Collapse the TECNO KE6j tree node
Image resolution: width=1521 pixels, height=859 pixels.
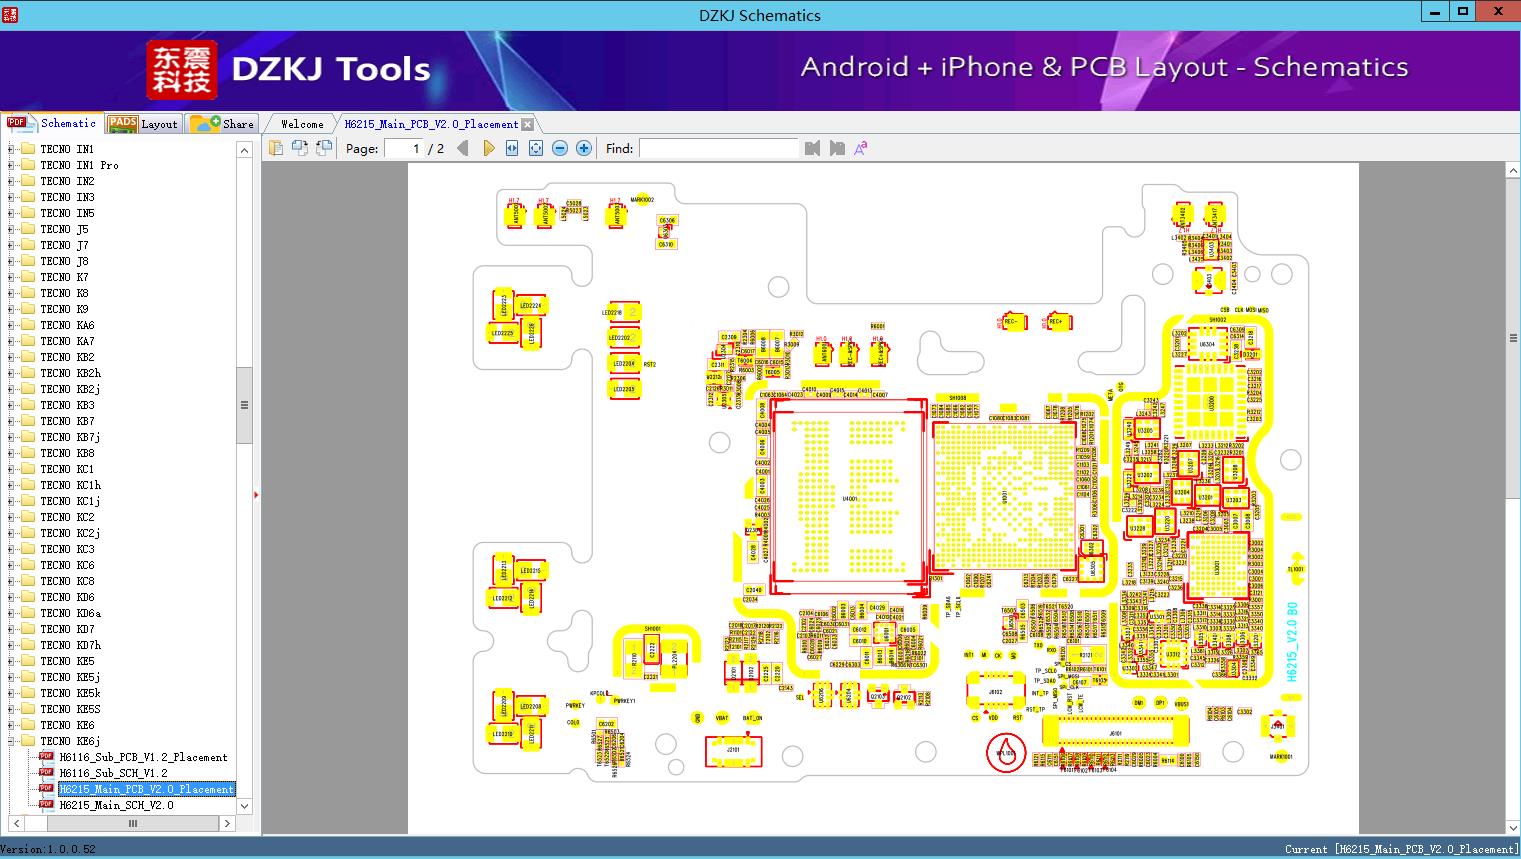pyautogui.click(x=11, y=741)
